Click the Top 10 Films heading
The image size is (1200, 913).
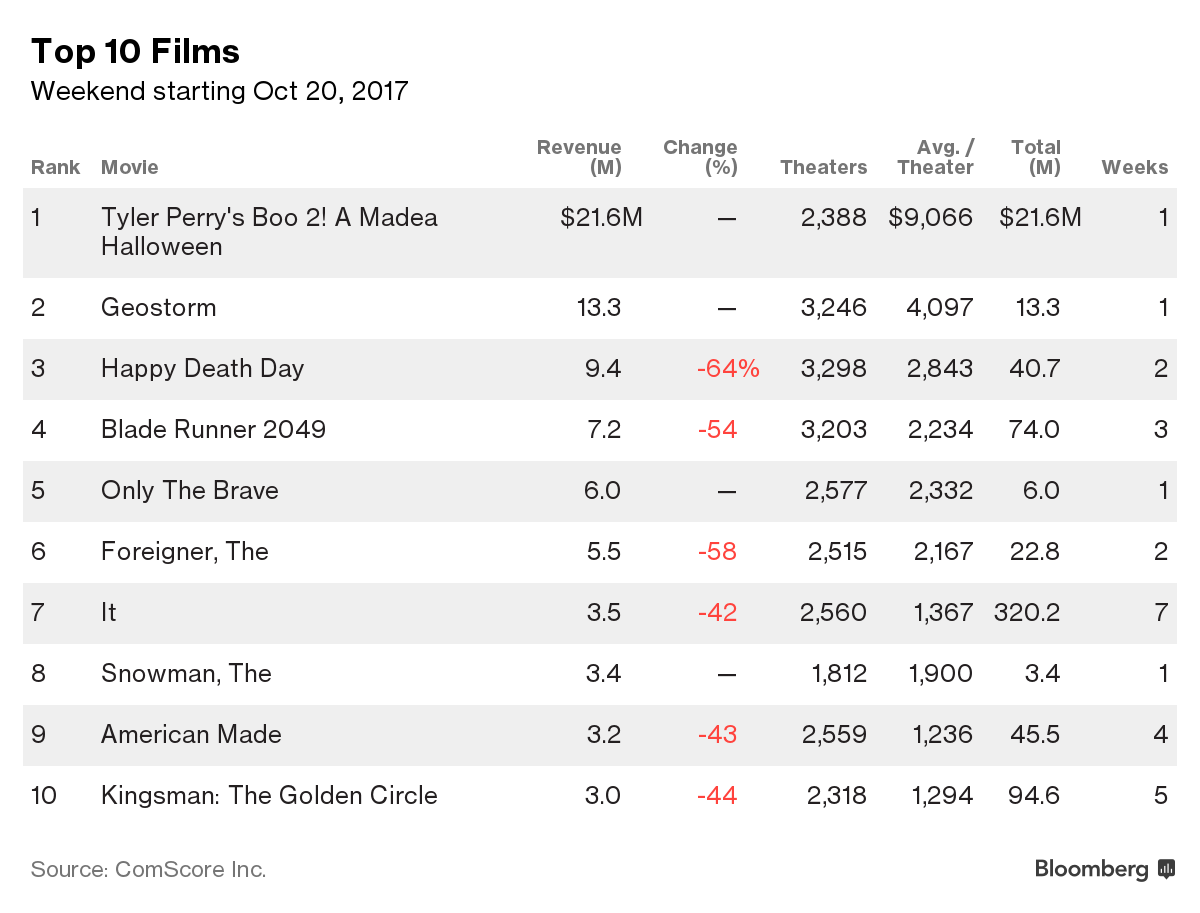click(135, 51)
